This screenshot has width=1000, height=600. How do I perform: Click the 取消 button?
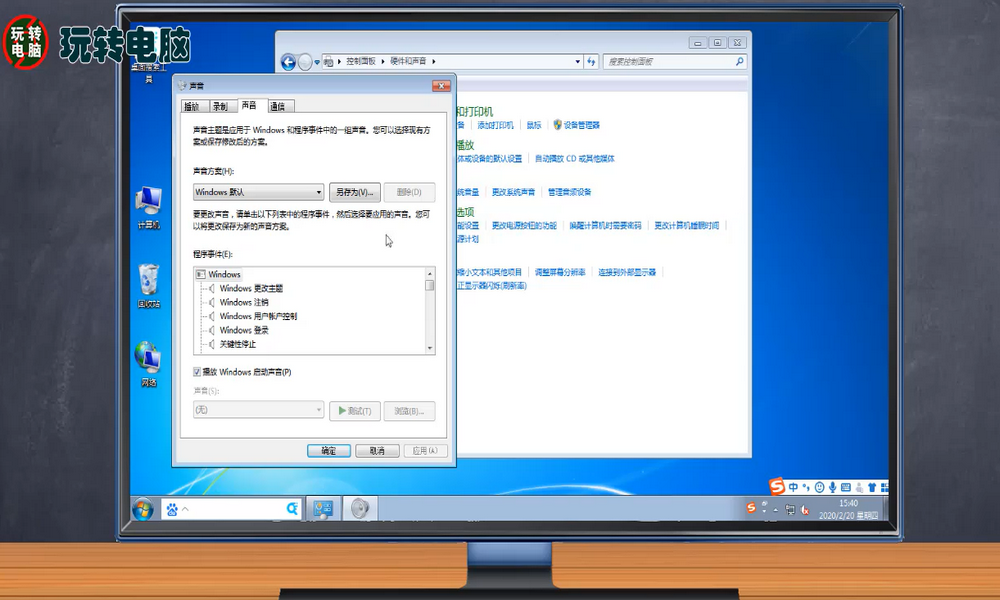(378, 451)
